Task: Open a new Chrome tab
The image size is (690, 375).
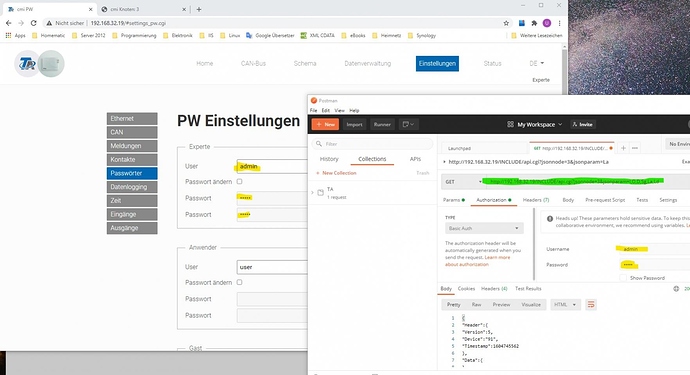Action: click(x=199, y=9)
